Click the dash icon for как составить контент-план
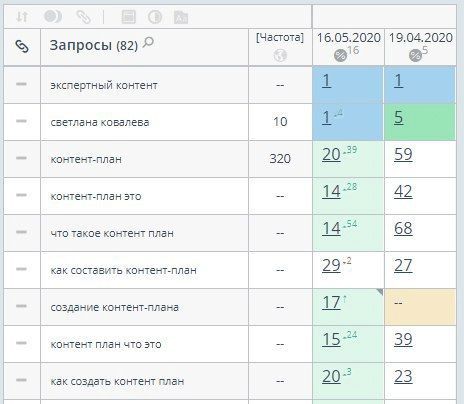This screenshot has width=464, height=404. coord(21,269)
